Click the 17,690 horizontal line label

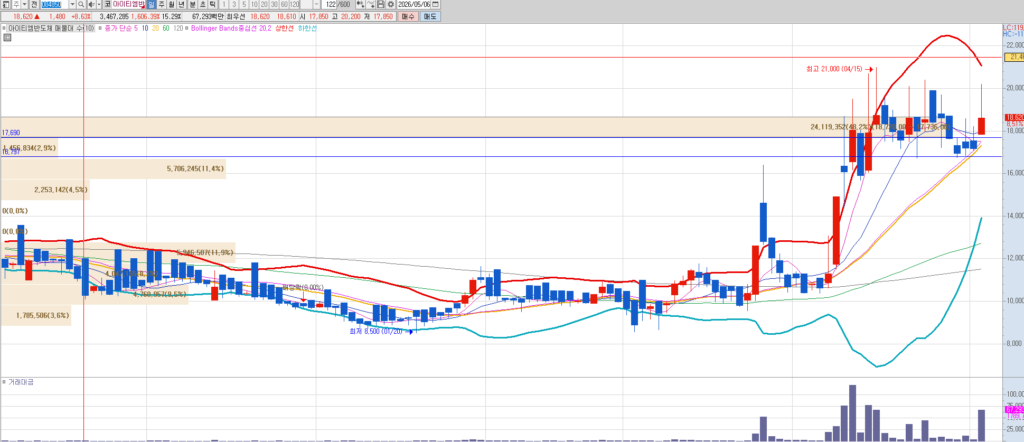click(x=10, y=132)
